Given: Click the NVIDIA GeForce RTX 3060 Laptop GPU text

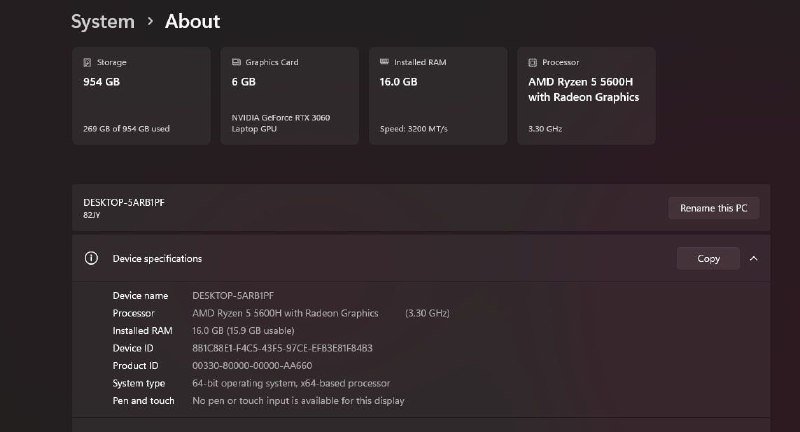Looking at the screenshot, I should point(281,123).
